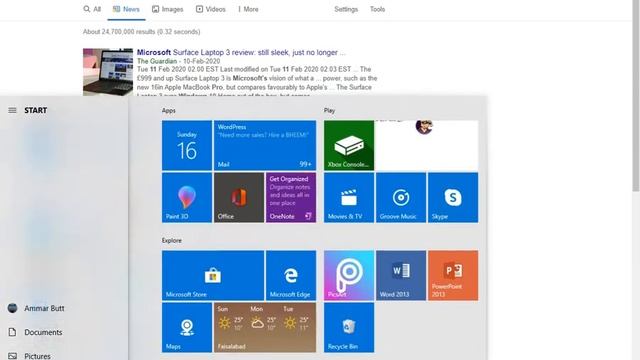
Task: Select the News search tab
Action: coord(126,9)
